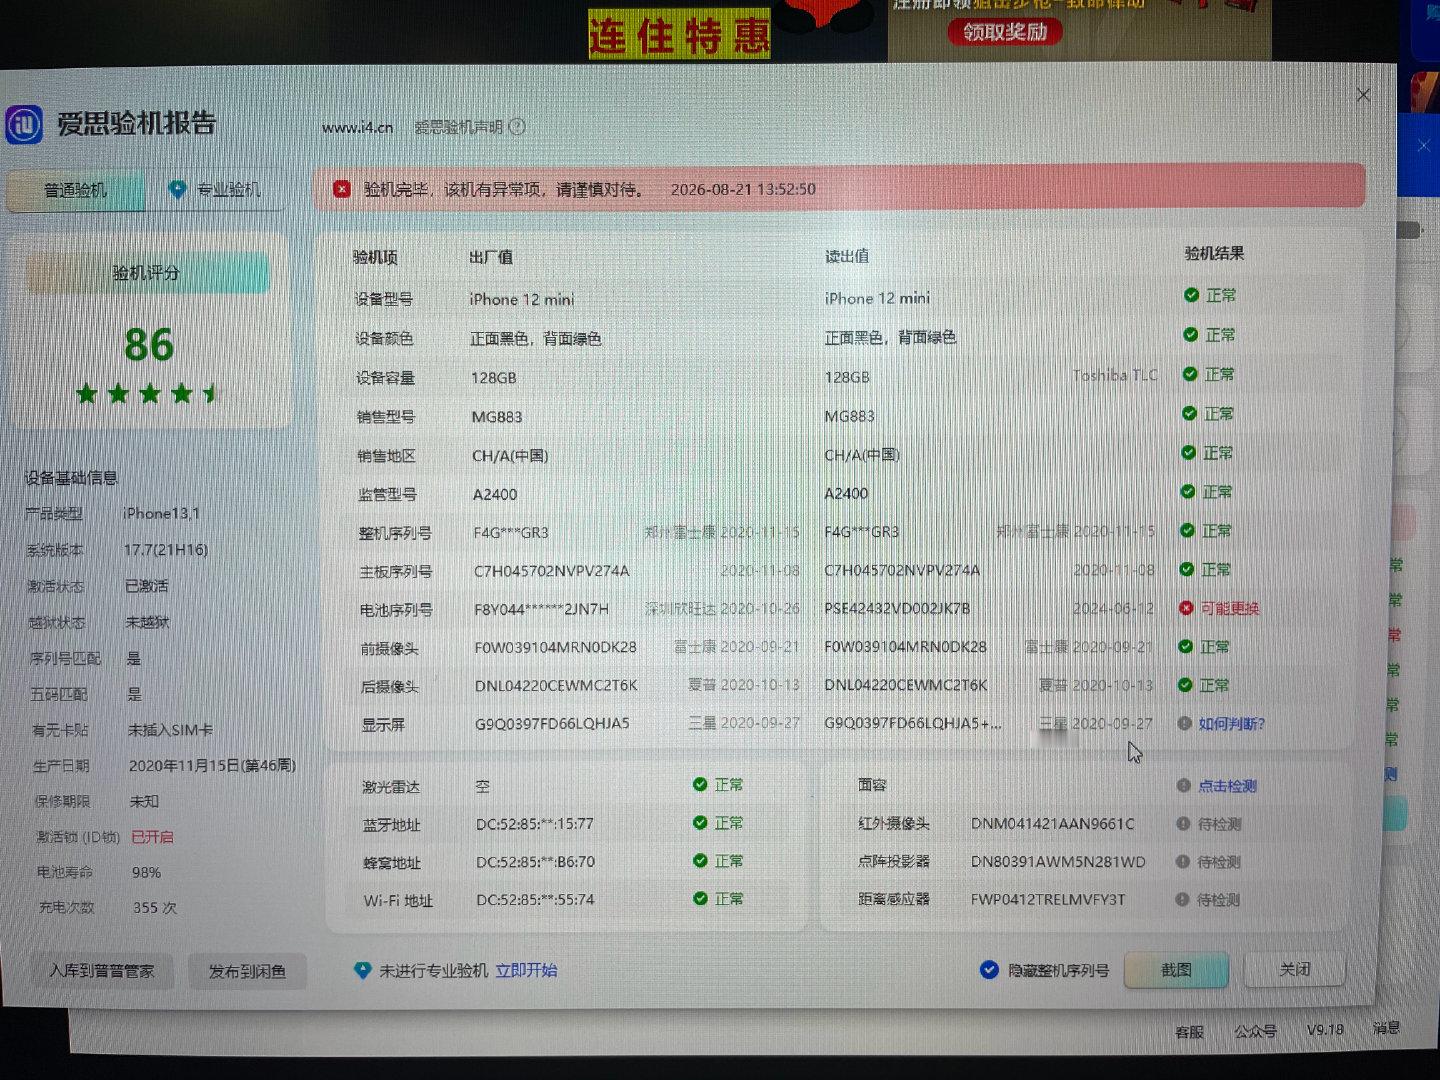
Task: Open 公众号 in the bottom bar
Action: coord(1256,1031)
